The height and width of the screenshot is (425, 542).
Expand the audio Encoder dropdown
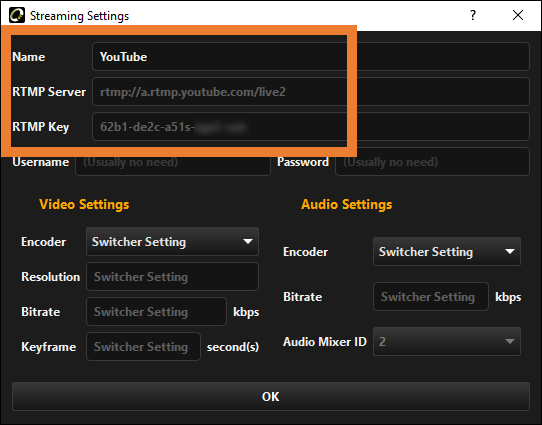[x=447, y=252]
